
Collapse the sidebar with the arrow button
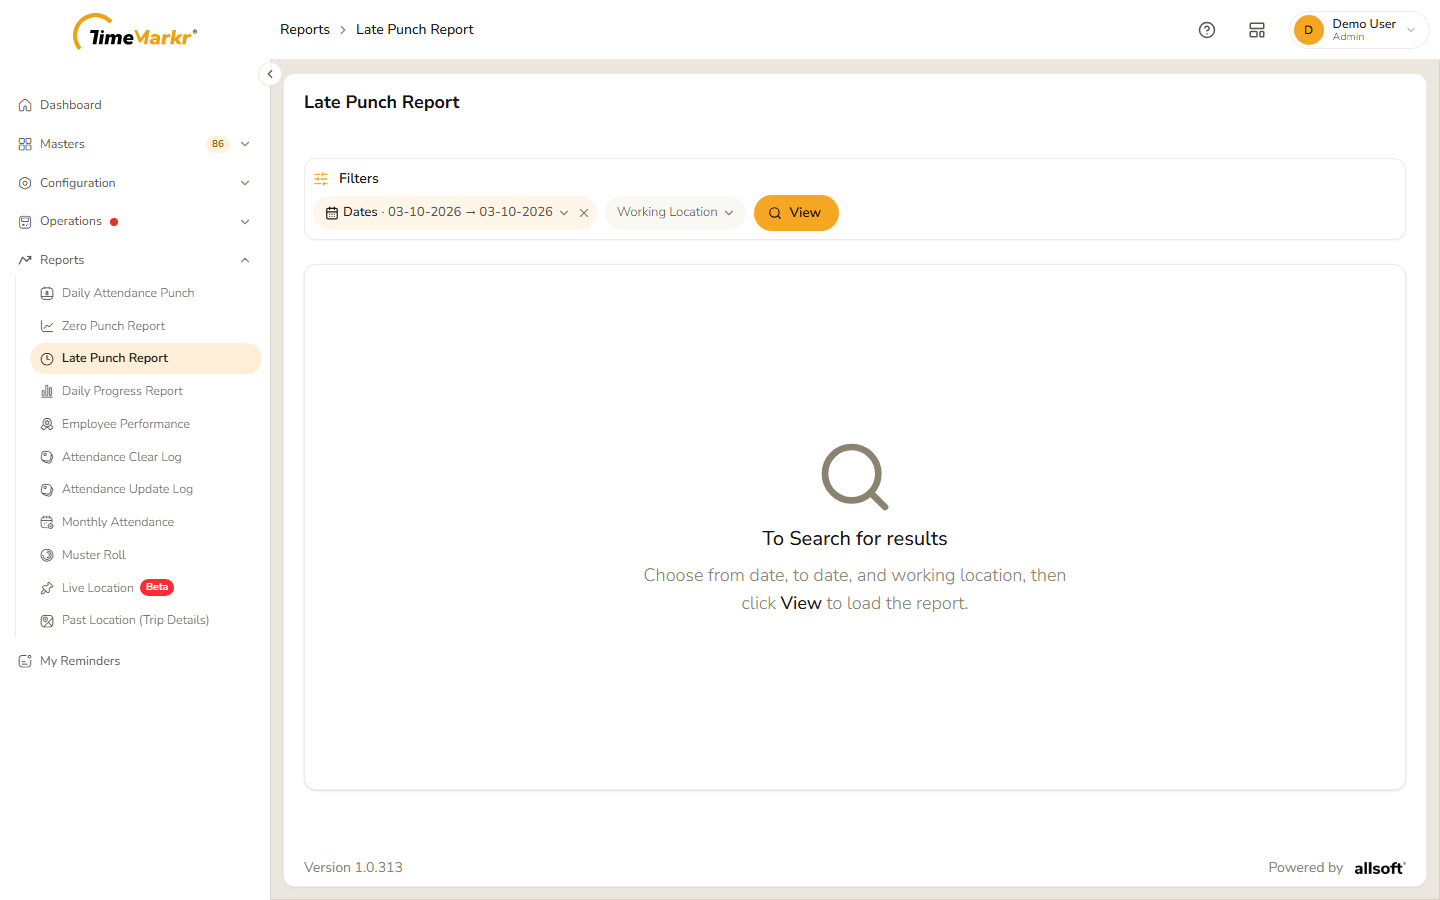pyautogui.click(x=270, y=74)
